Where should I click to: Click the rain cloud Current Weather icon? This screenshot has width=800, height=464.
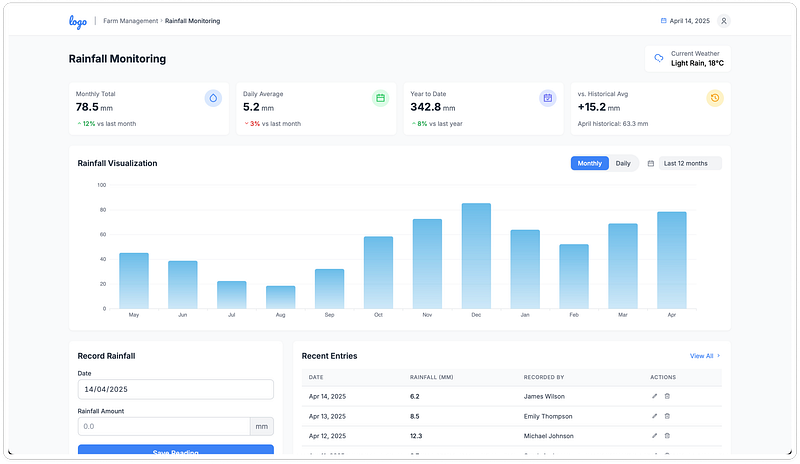[659, 58]
